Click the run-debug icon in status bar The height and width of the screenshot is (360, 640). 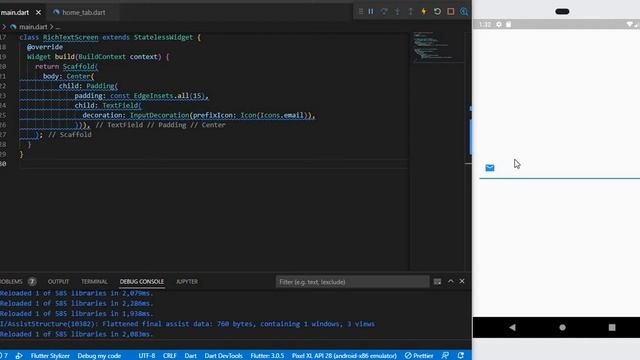click(19, 356)
